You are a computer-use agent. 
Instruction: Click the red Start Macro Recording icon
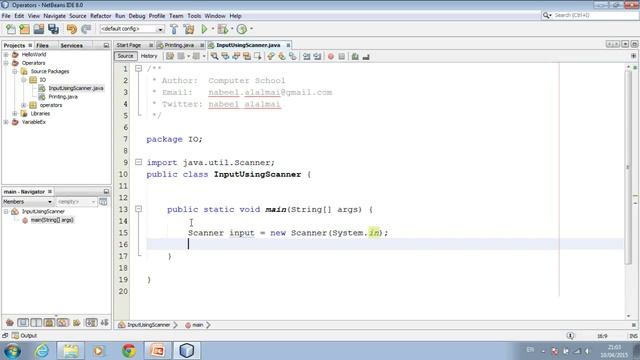tap(331, 56)
